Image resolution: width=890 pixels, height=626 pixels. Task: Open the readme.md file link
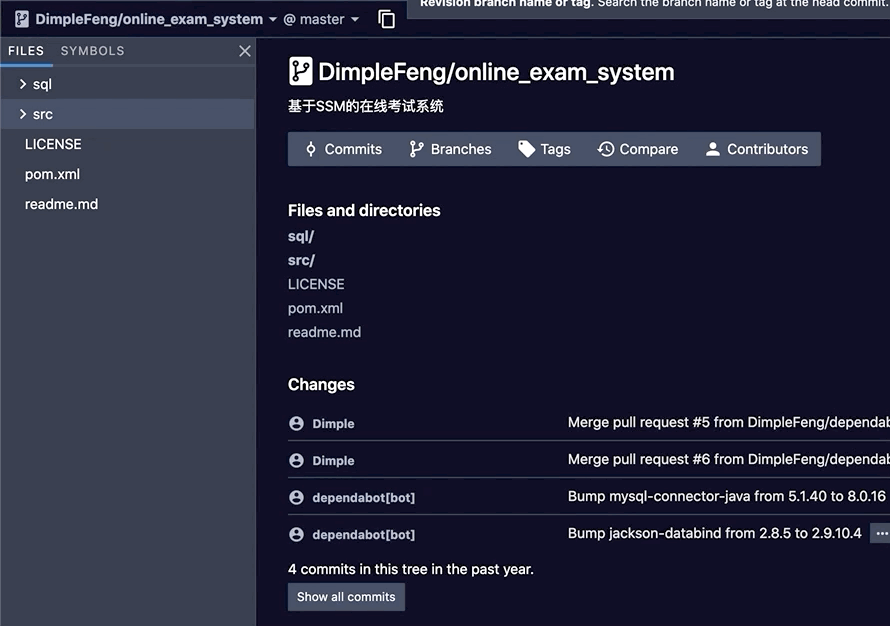[x=324, y=331]
